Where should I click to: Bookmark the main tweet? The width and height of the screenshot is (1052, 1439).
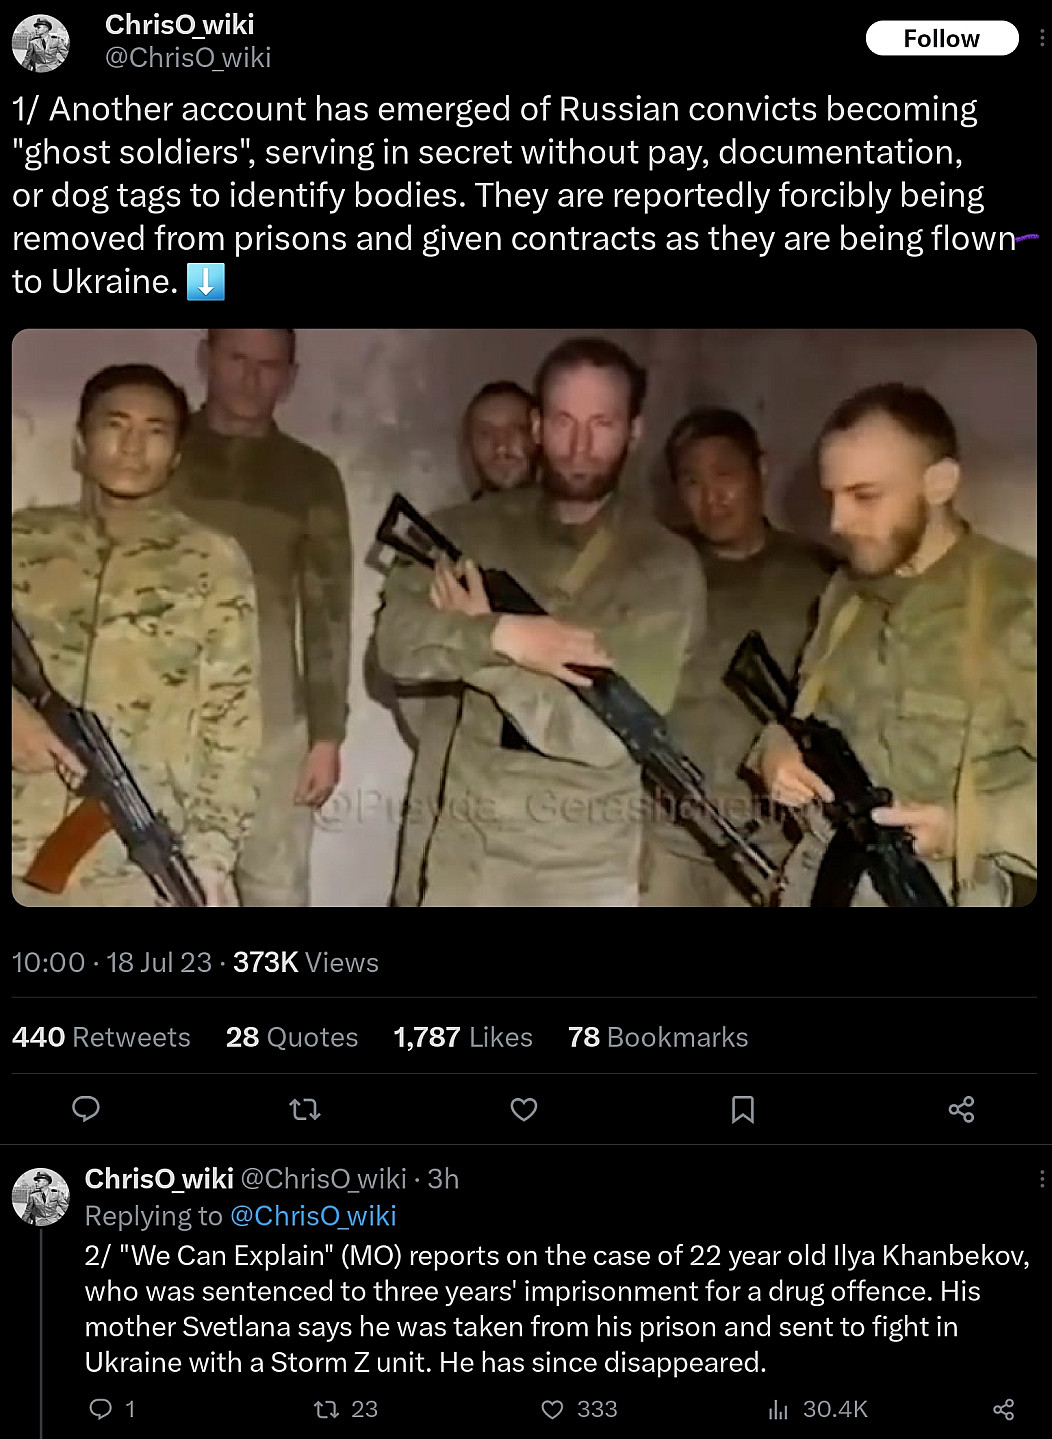tap(743, 1109)
